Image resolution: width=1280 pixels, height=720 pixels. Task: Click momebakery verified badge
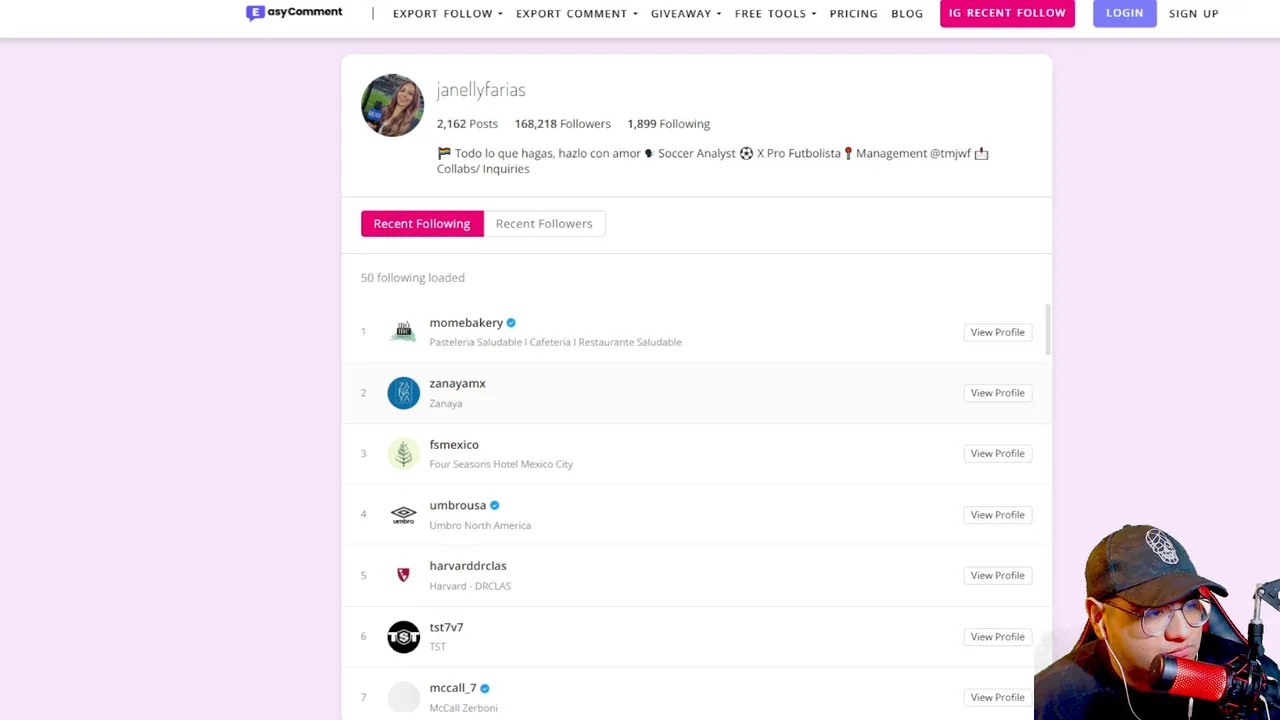coord(511,323)
